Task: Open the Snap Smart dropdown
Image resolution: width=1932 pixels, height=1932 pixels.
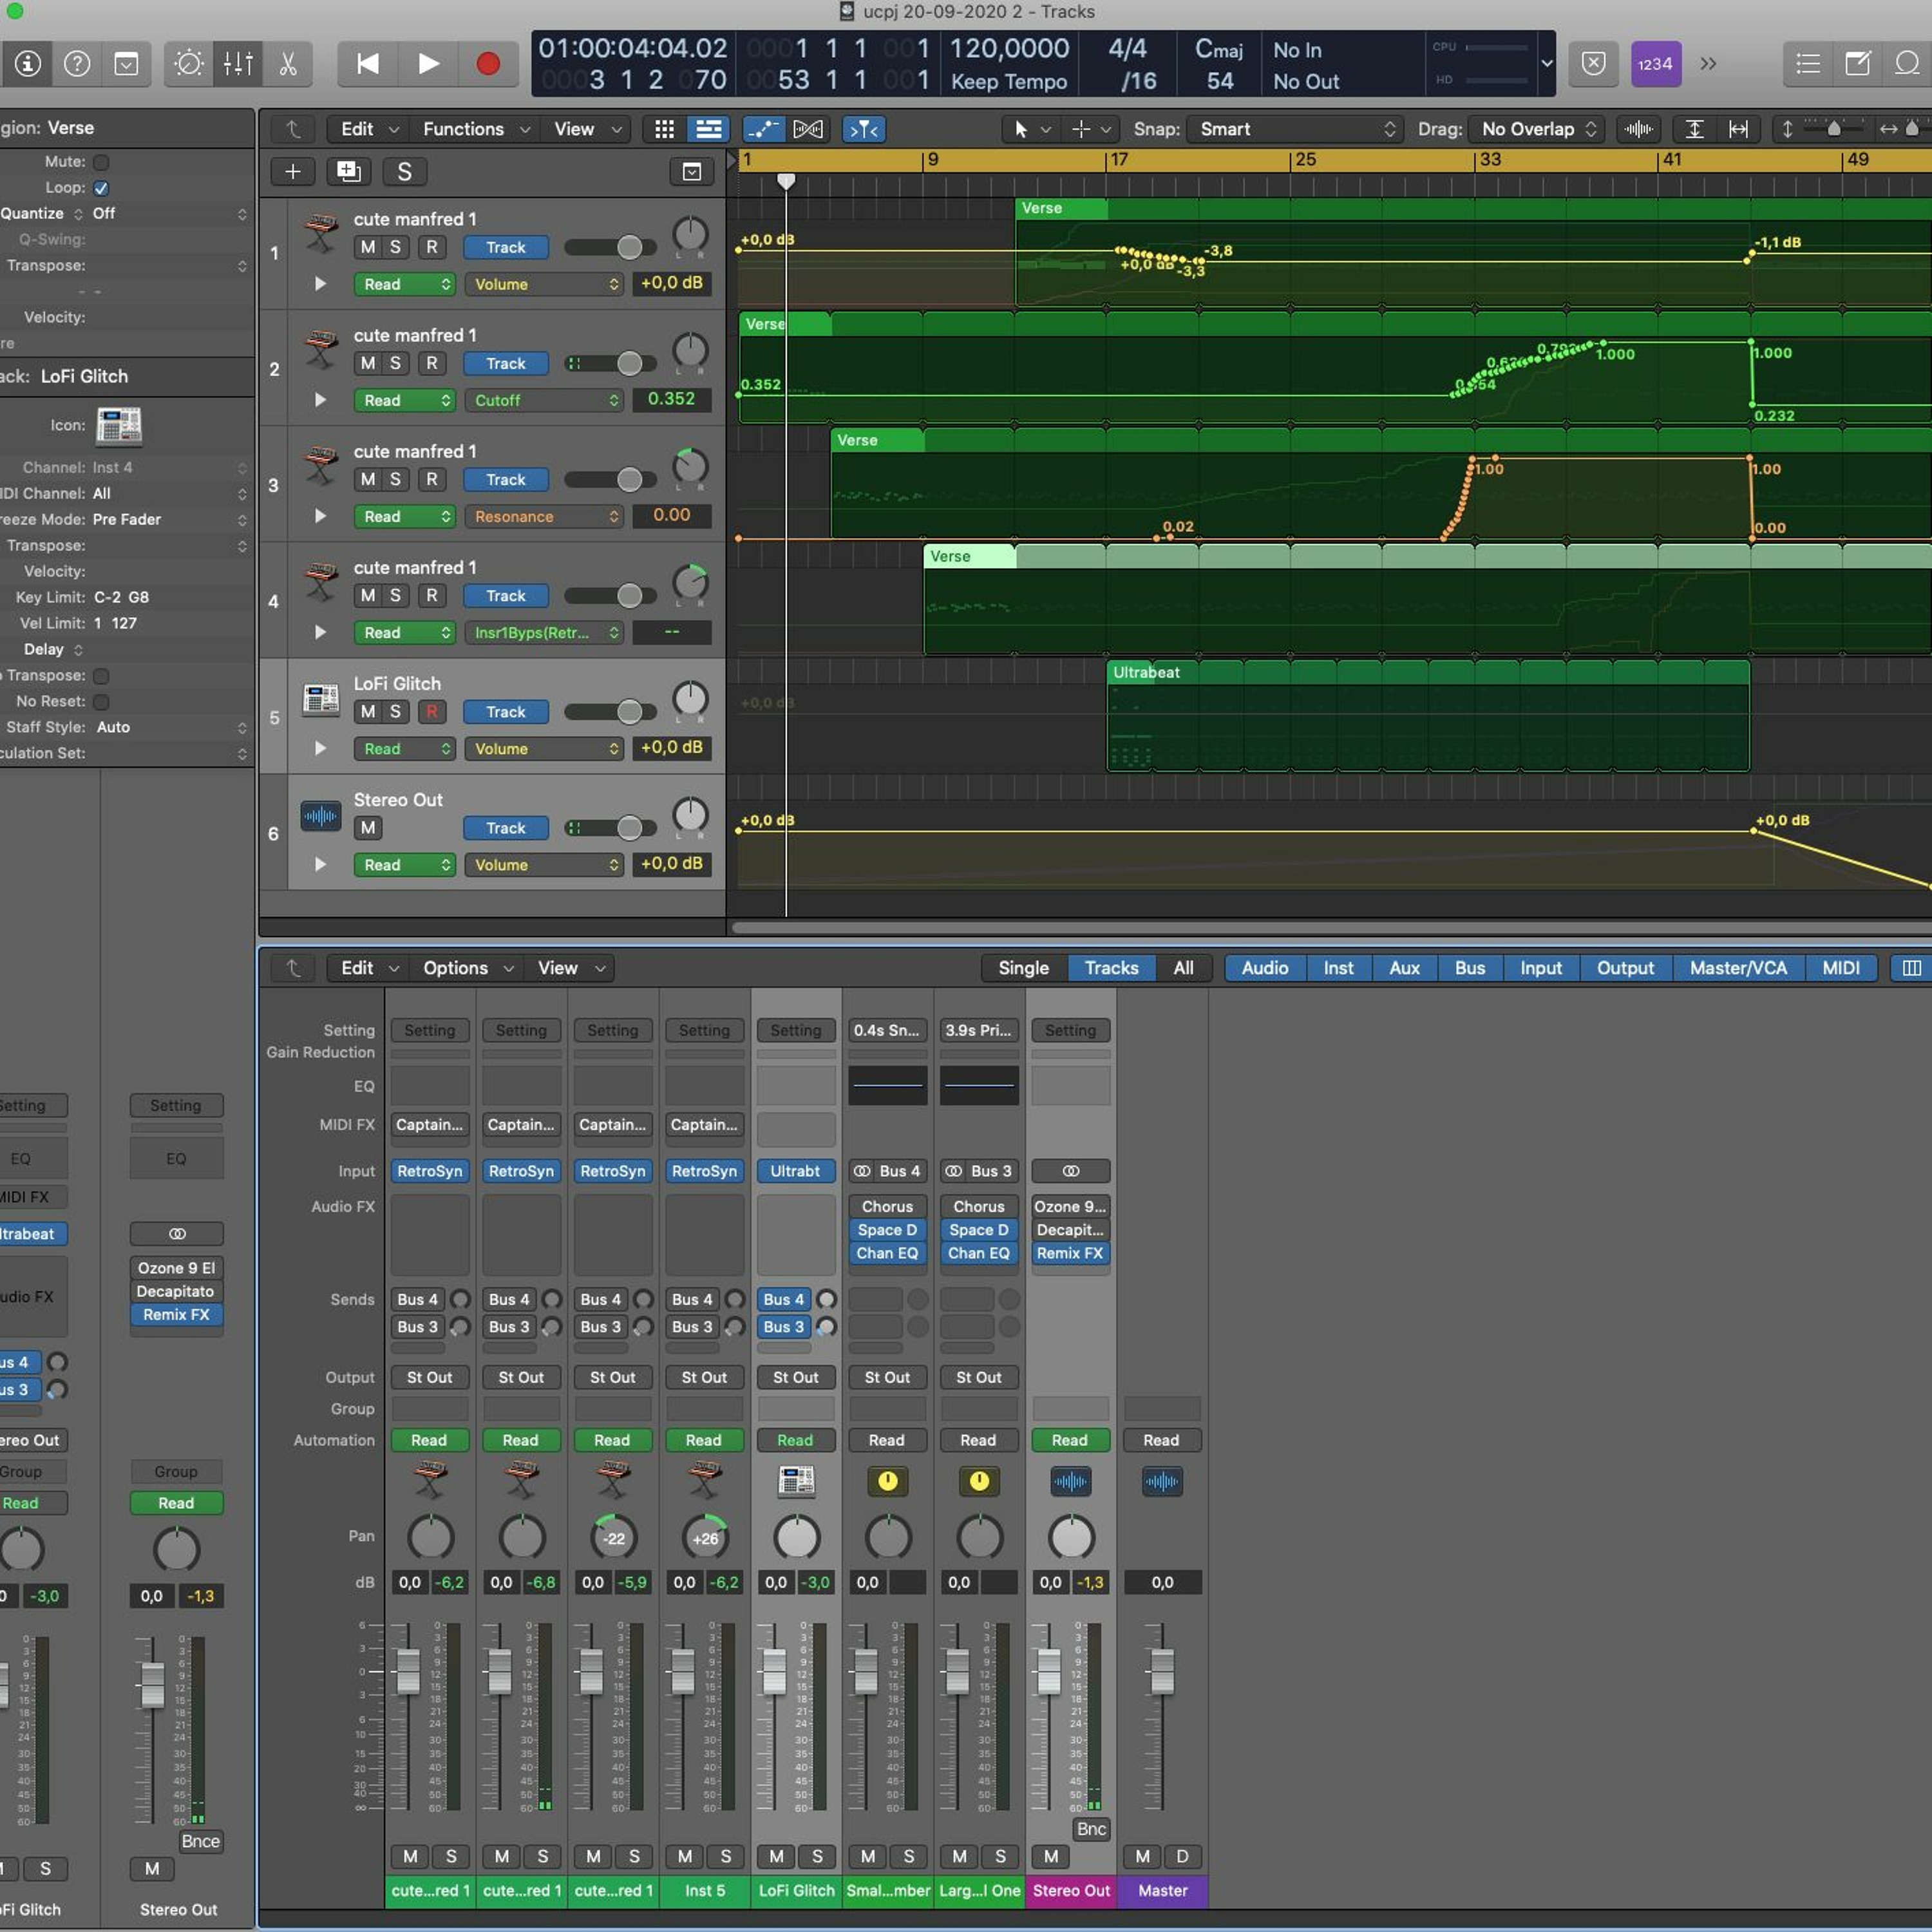Action: tap(1296, 129)
